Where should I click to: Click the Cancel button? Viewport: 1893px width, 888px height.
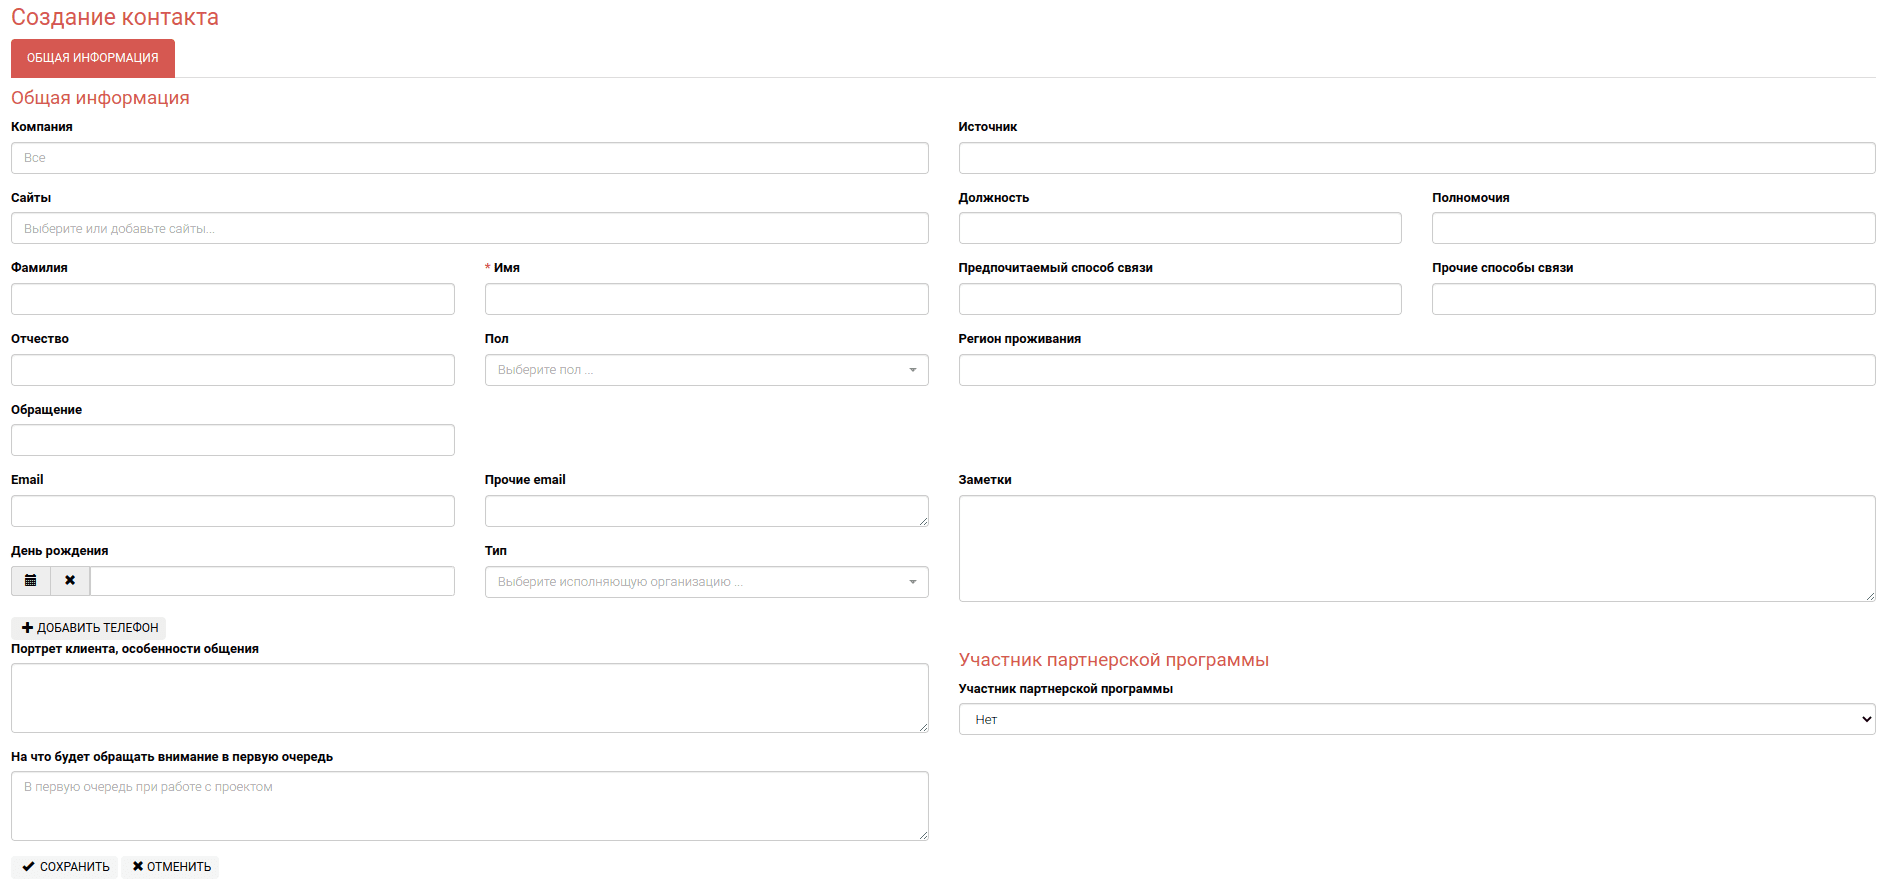coord(171,867)
